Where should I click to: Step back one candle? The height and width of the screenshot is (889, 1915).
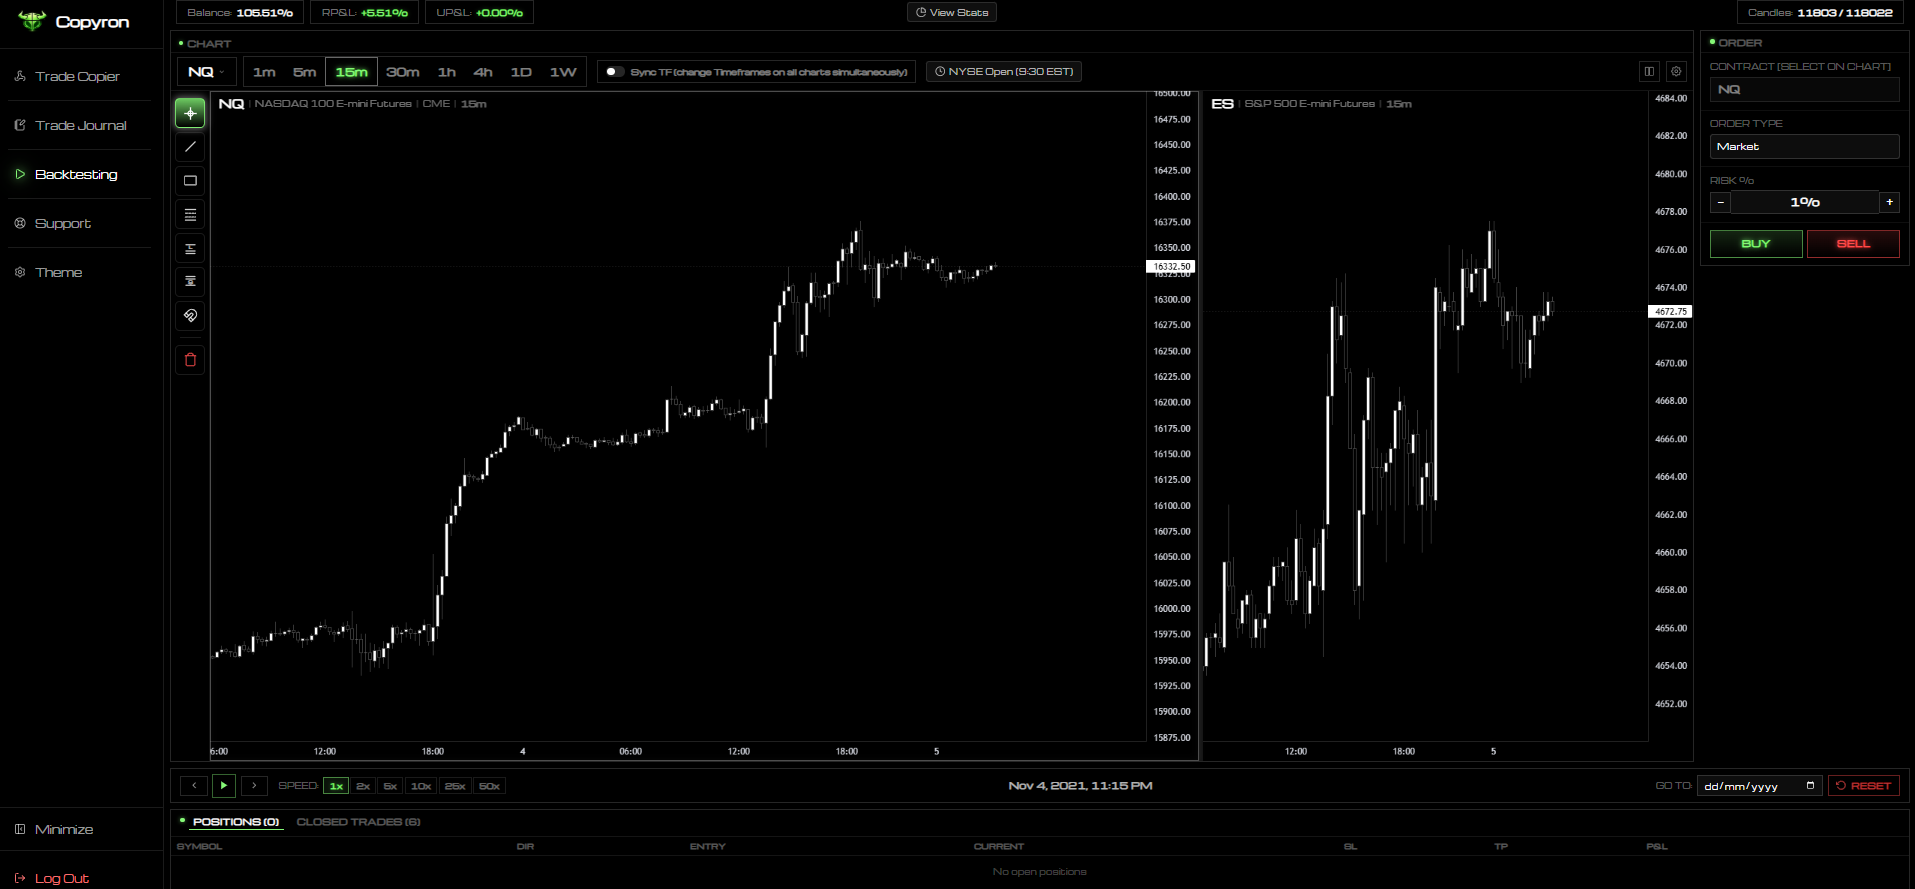[194, 786]
